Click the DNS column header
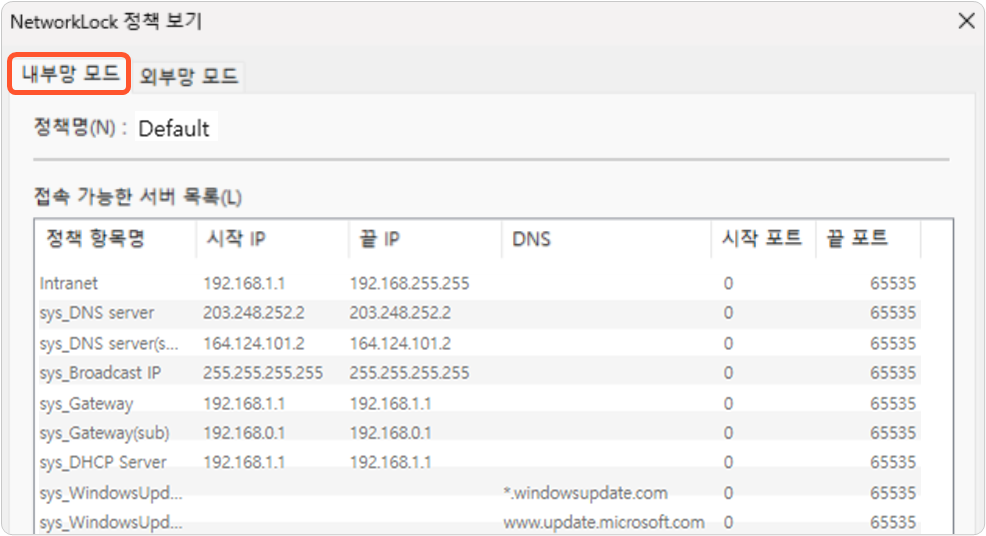This screenshot has width=986, height=536. (607, 238)
